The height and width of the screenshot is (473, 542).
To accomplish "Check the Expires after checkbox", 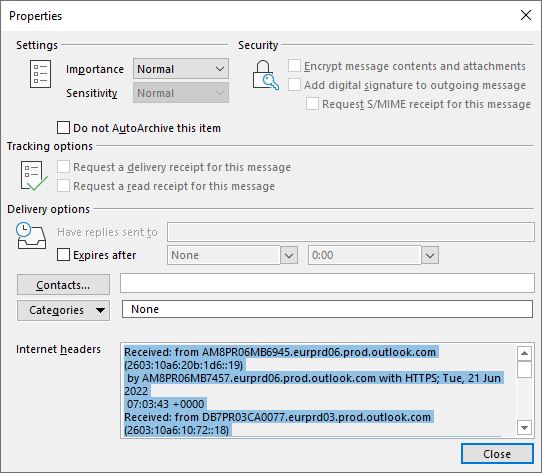I will 63,255.
